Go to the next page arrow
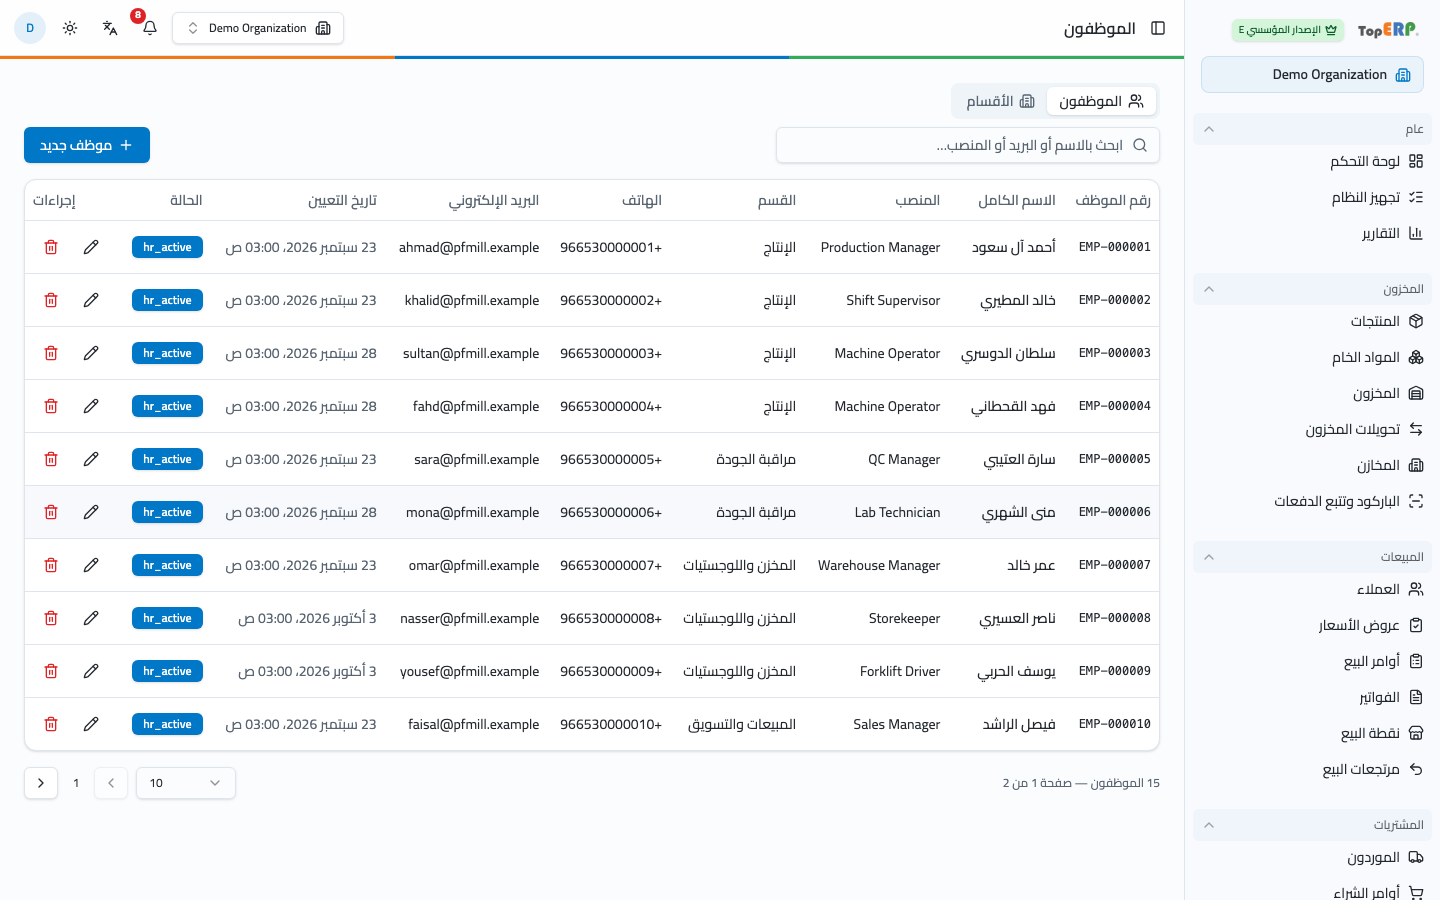This screenshot has height=900, width=1440. tap(41, 783)
